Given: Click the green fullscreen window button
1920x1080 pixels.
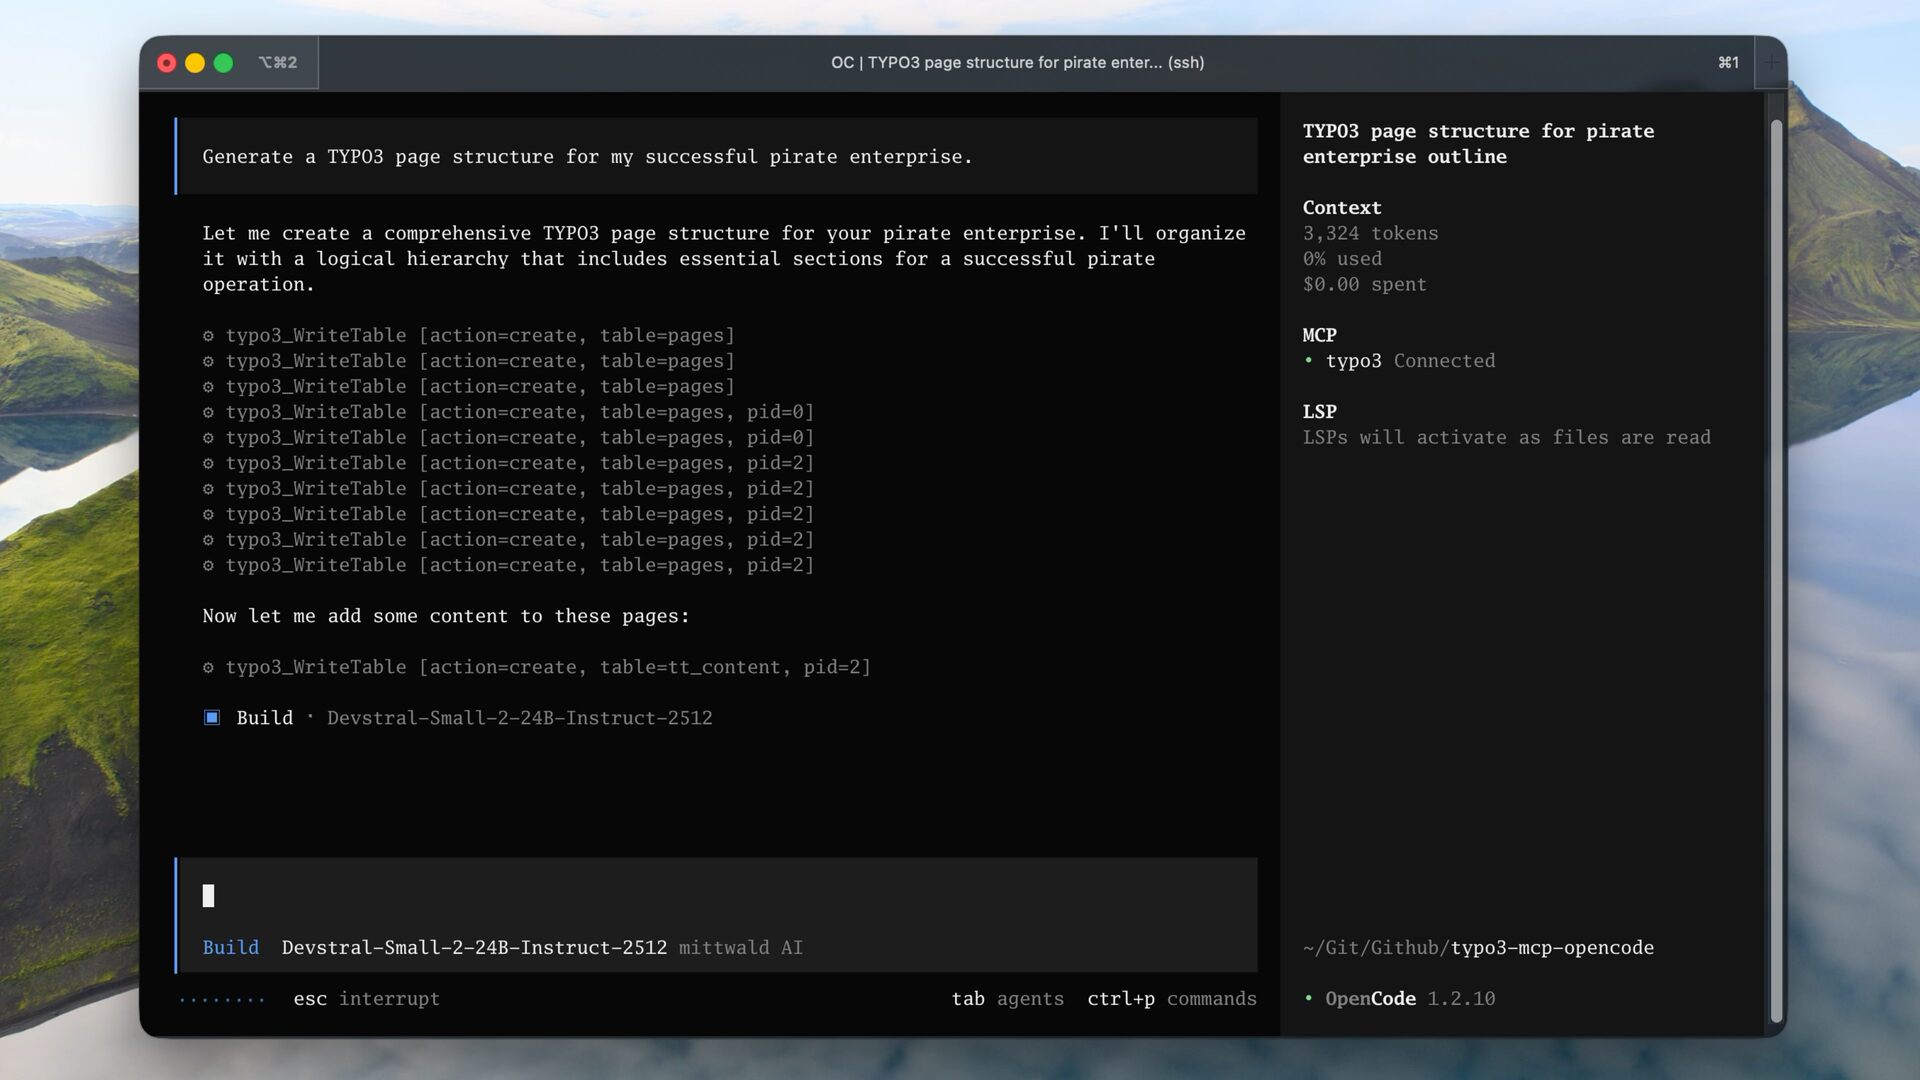Looking at the screenshot, I should [224, 63].
